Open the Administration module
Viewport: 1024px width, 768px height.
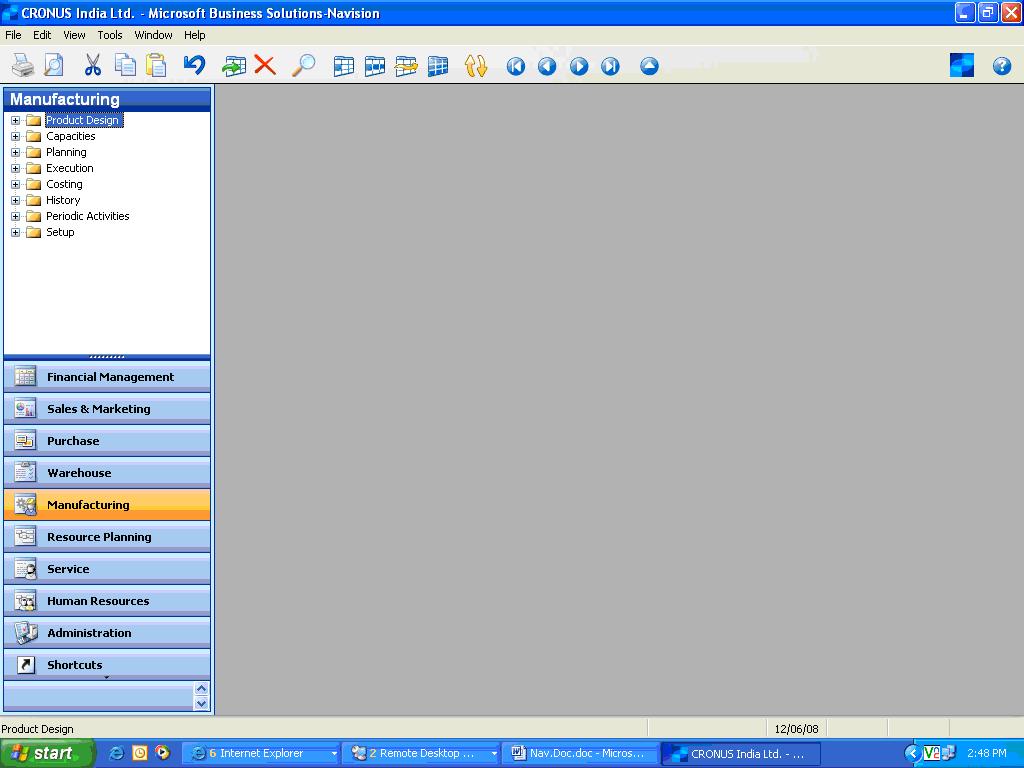coord(107,633)
